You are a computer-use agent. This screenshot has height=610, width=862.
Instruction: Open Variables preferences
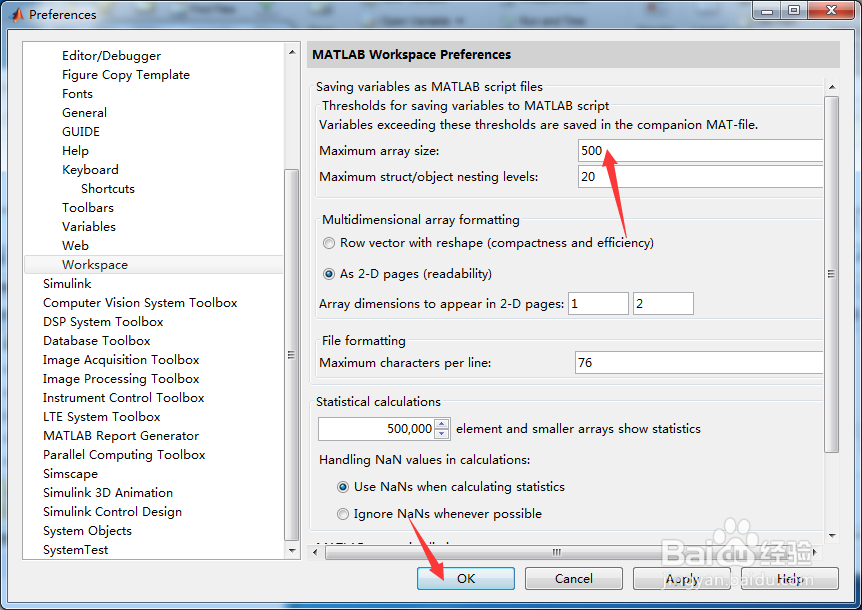[89, 227]
